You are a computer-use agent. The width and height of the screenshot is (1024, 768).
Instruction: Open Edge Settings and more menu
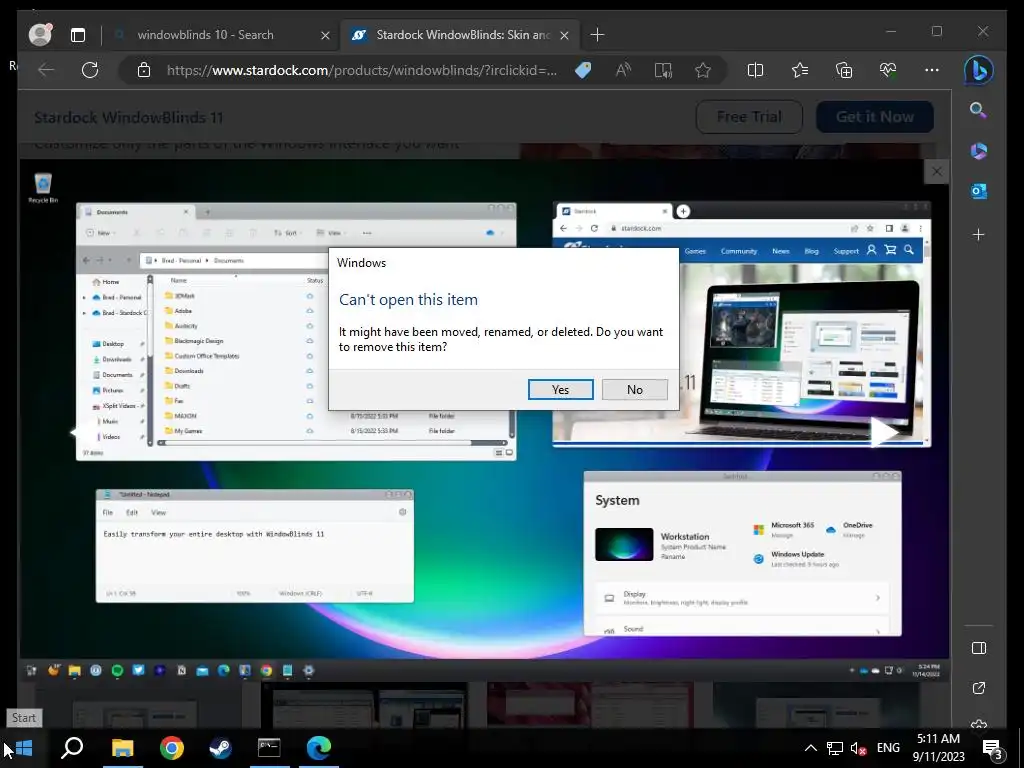click(932, 70)
